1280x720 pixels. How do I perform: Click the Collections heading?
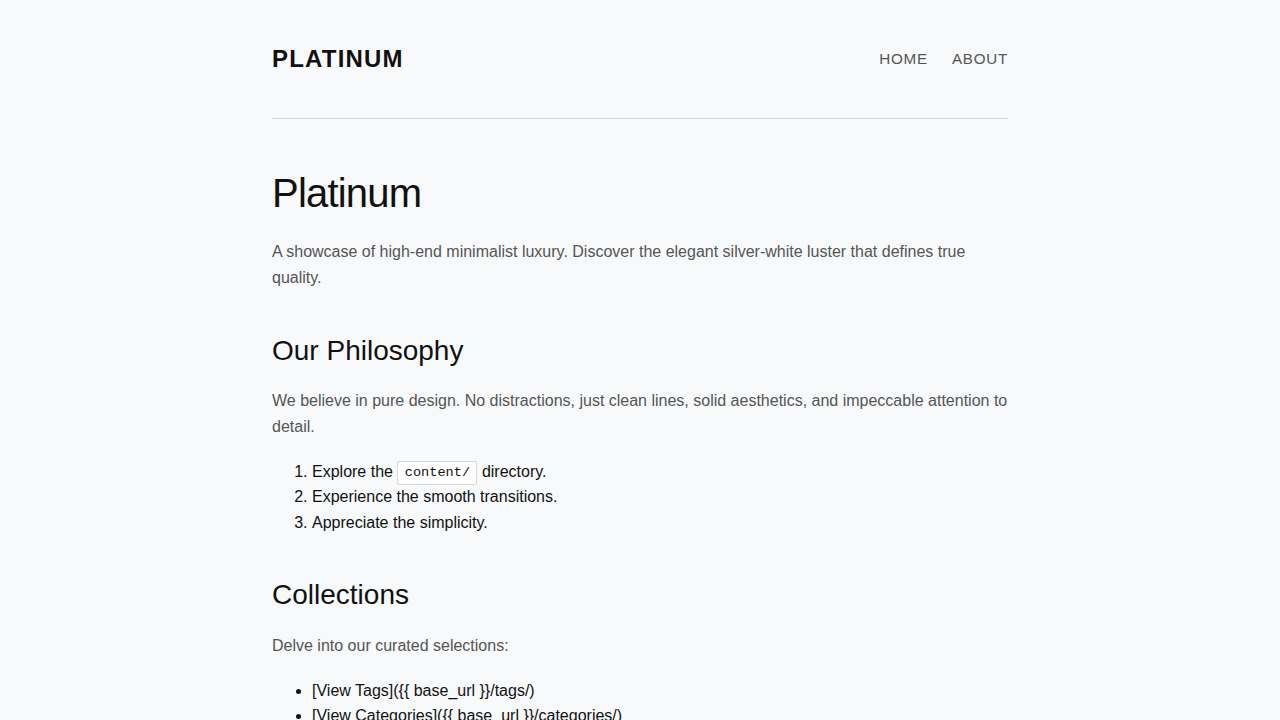coord(340,595)
